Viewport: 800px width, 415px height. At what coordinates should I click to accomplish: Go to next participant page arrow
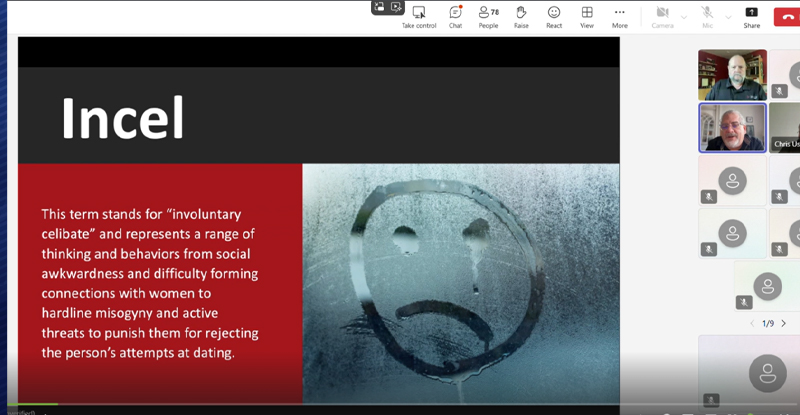784,323
